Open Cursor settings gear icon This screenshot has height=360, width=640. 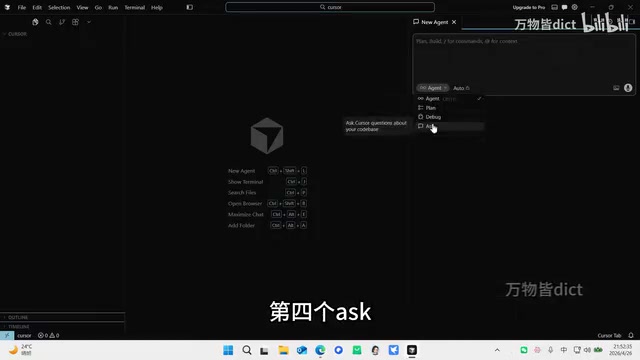point(575,7)
